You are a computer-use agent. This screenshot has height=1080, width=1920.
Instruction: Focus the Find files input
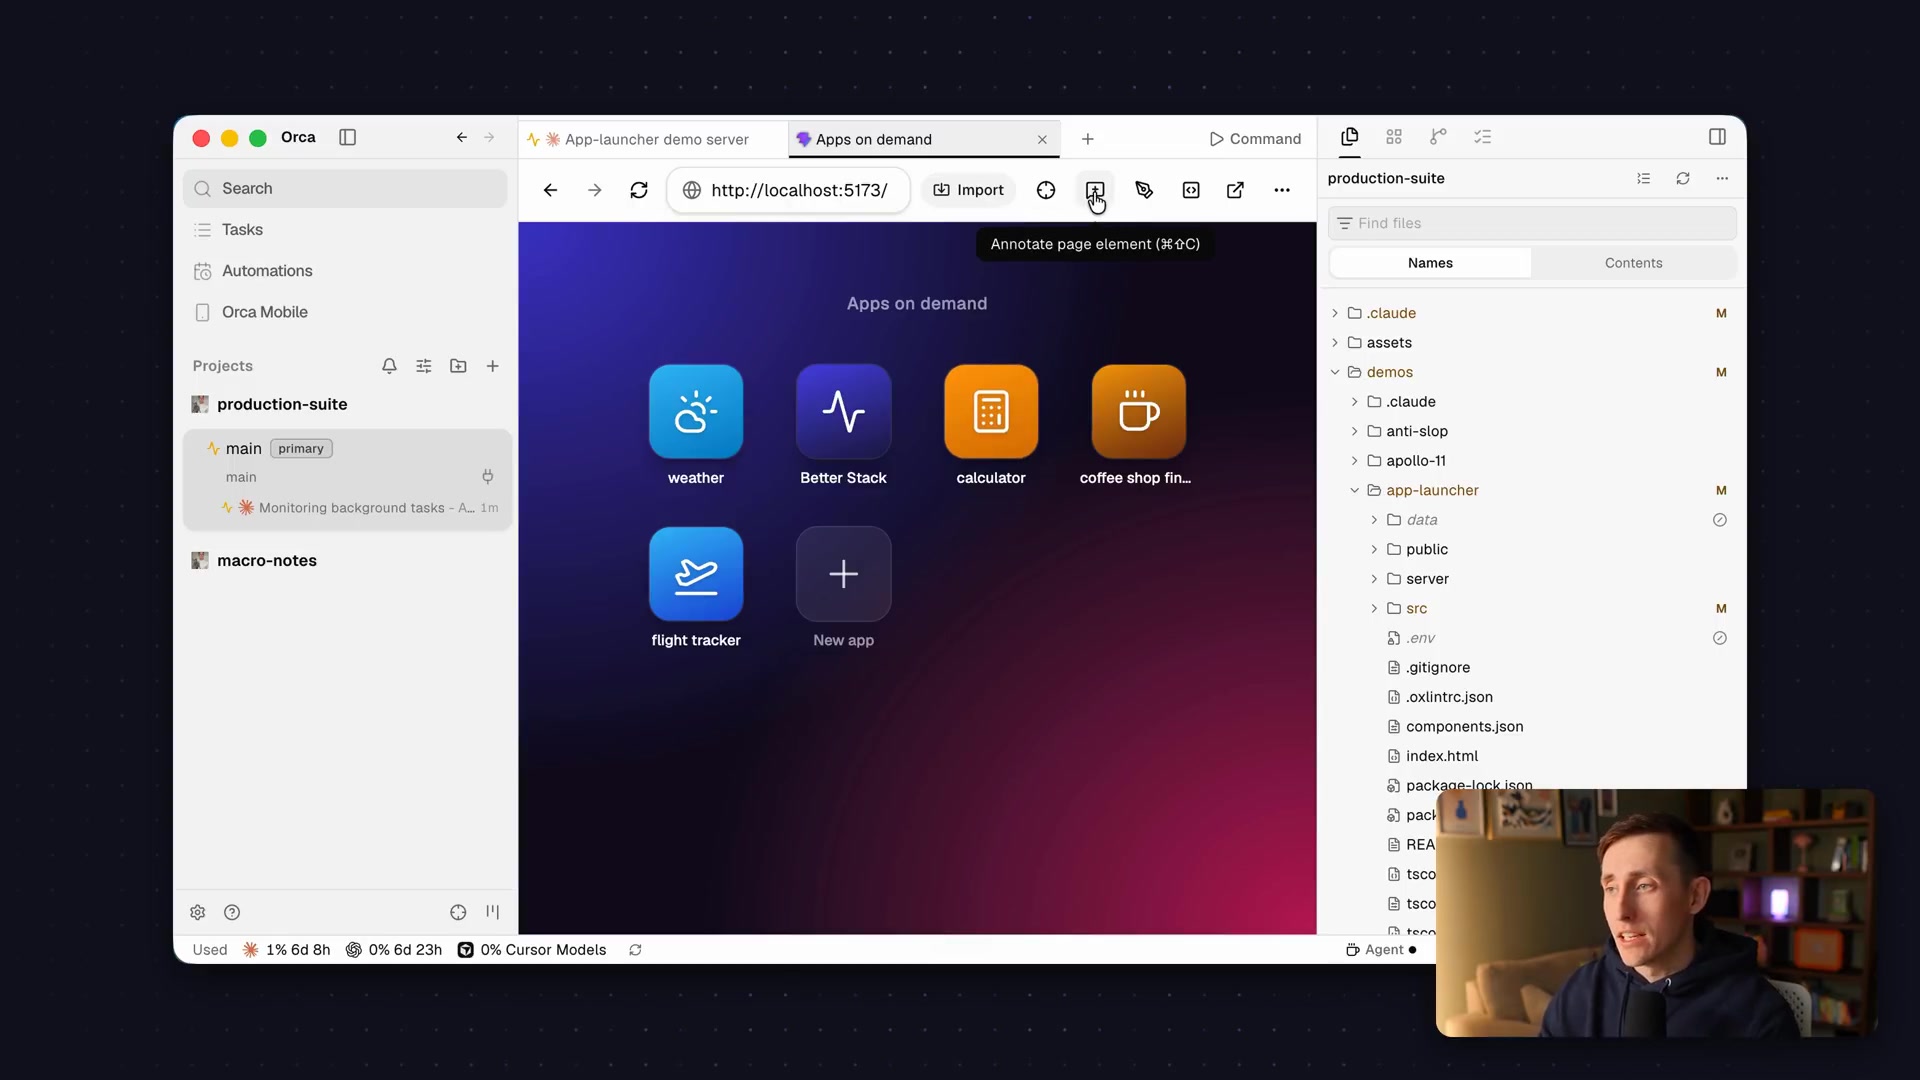tap(1532, 223)
